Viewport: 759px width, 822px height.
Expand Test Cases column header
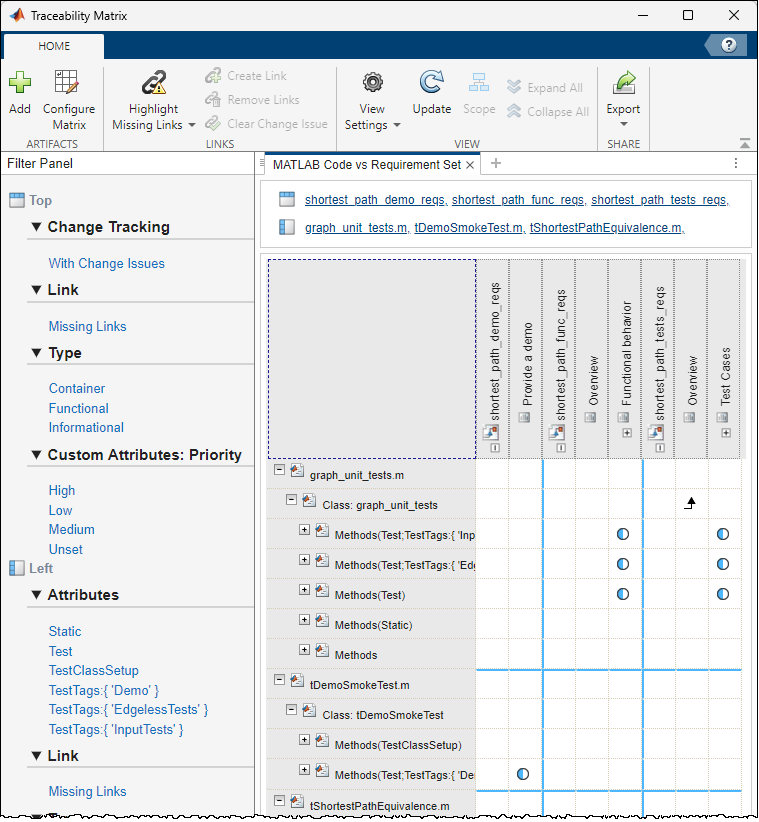(726, 433)
